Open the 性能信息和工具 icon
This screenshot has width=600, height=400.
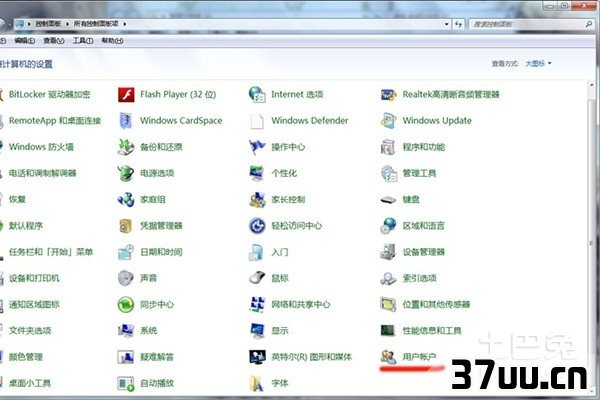(x=388, y=331)
